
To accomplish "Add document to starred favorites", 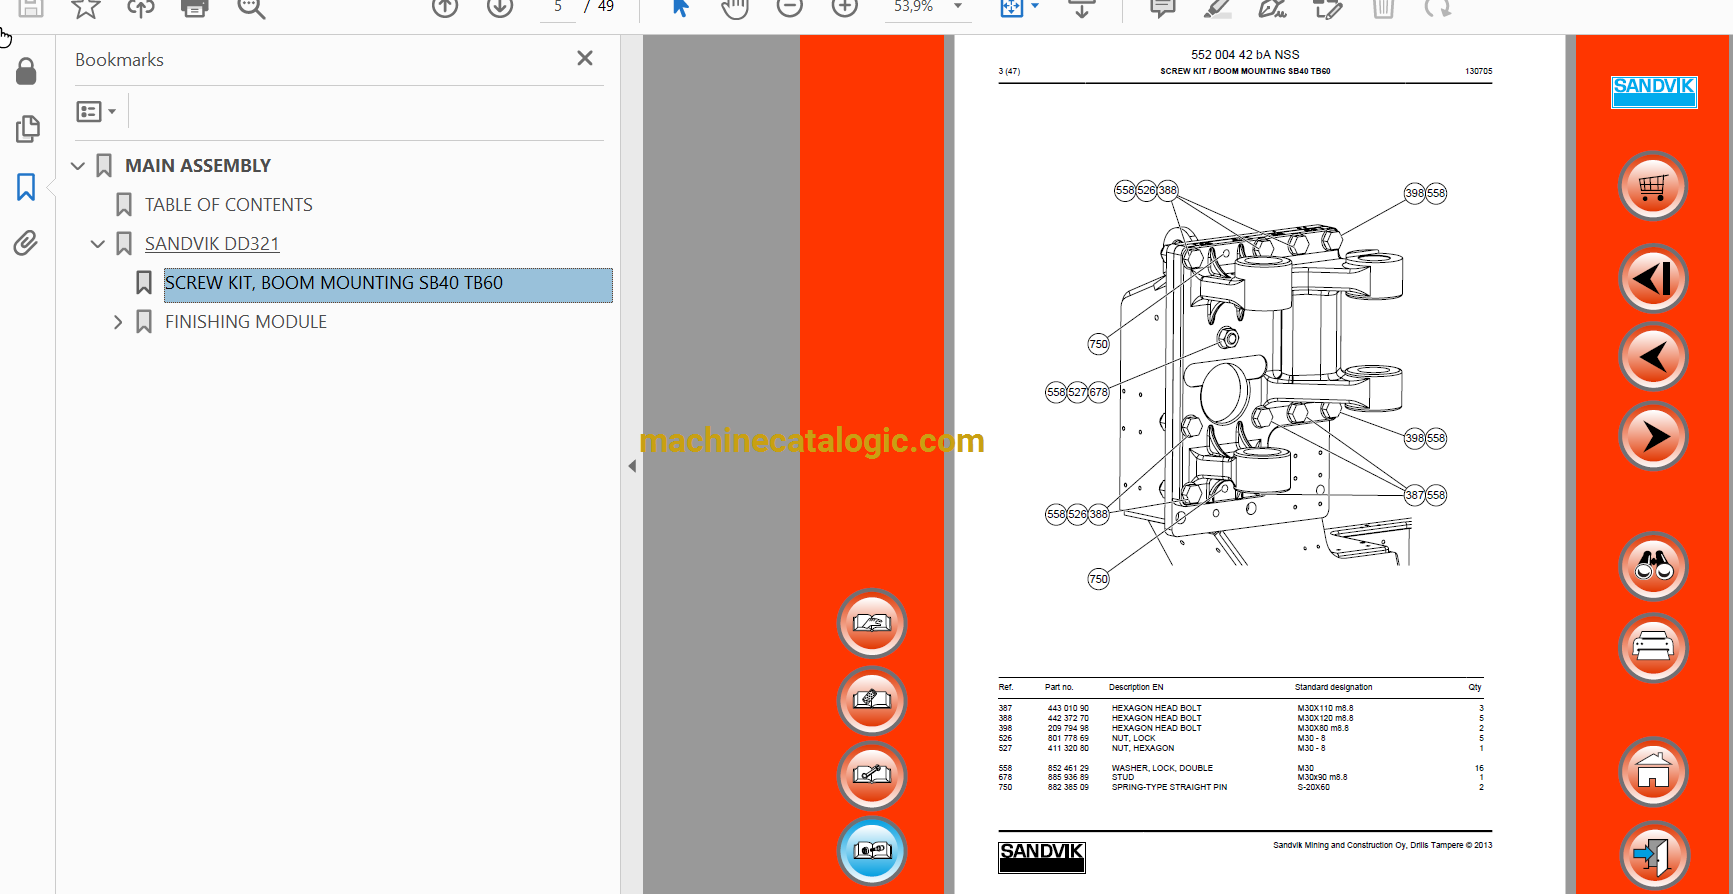I will point(86,8).
